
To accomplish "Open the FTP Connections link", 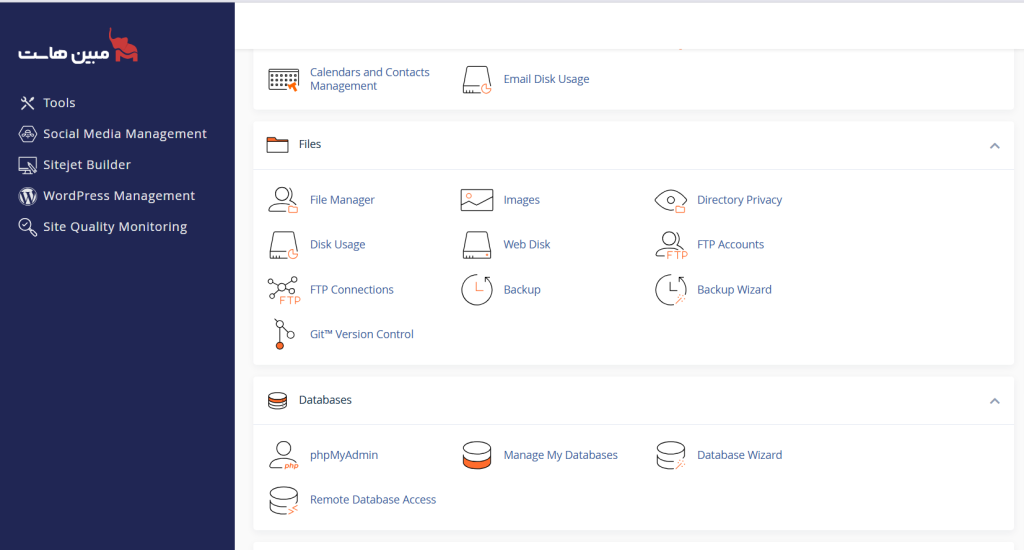I will pyautogui.click(x=351, y=289).
